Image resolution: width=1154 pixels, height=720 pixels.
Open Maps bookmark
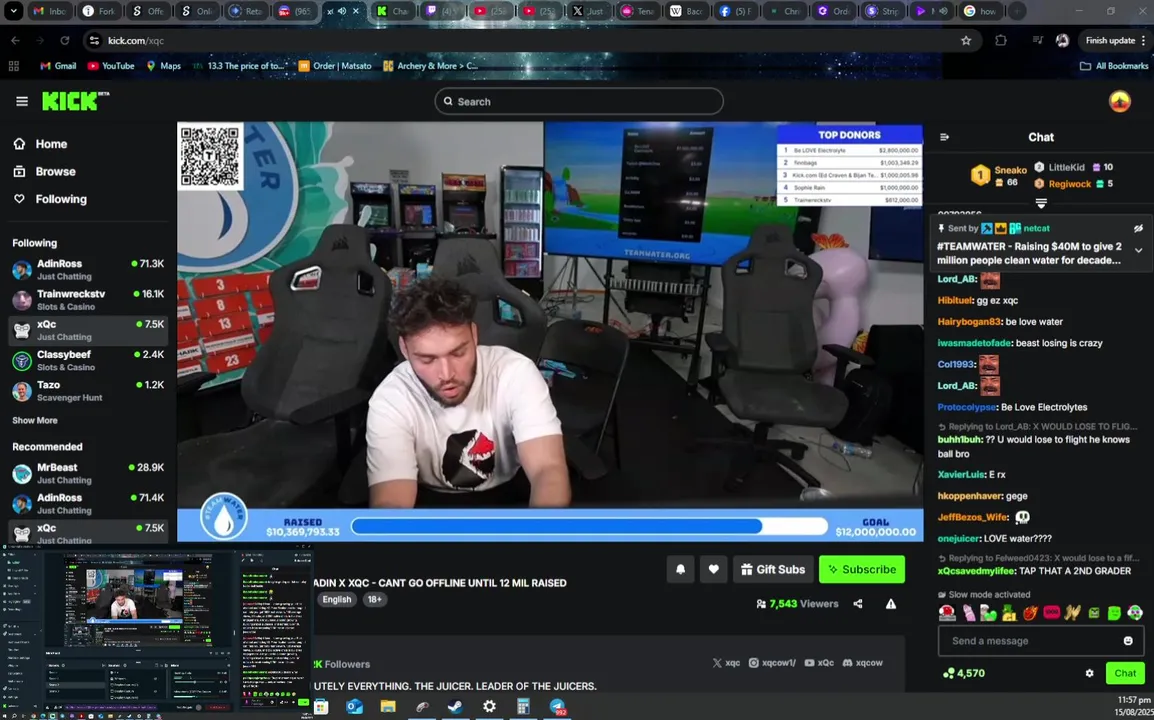[163, 66]
